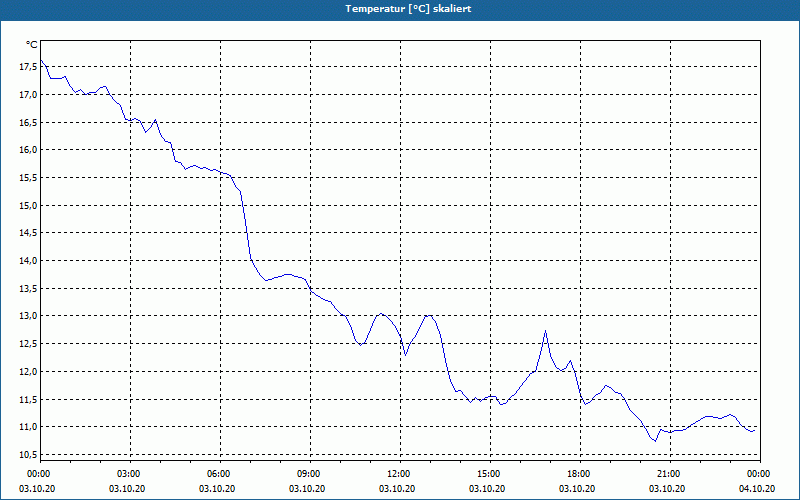Click the chart title 'Temperatur [°C] skaliert'

coord(408,9)
